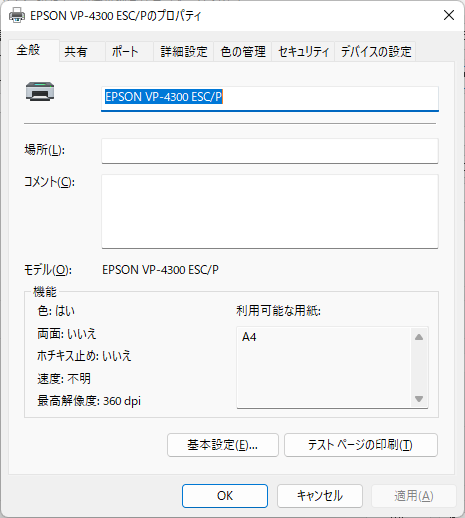This screenshot has height=518, width=465.
Task: Click the paper list scroll down arrow
Action: point(419,399)
